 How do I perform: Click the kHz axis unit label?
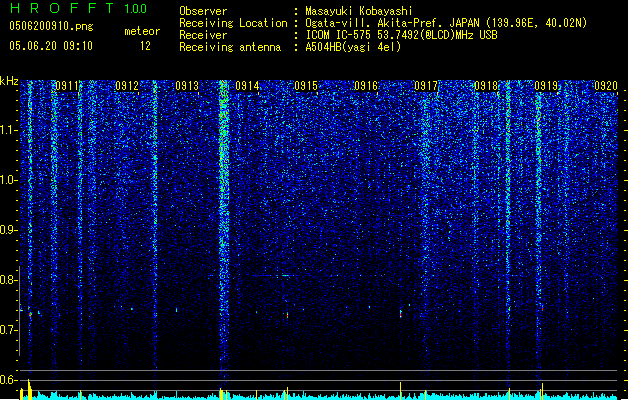pos(9,81)
